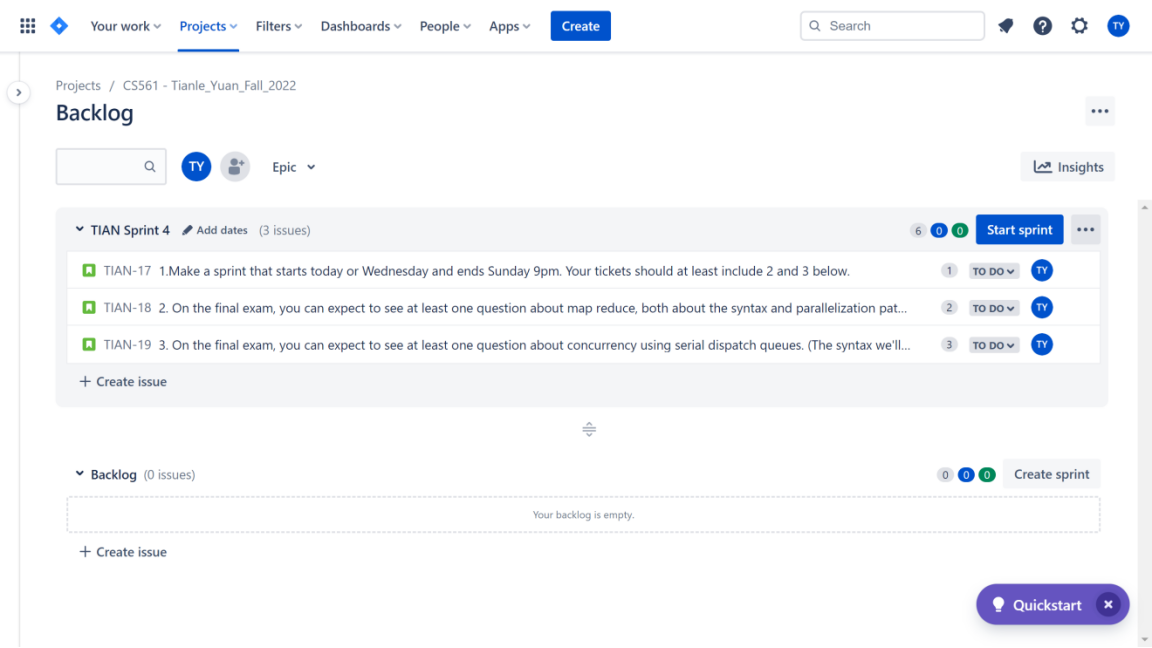Image resolution: width=1152 pixels, height=648 pixels.
Task: Open TO DO status dropdown for TIAN-17
Action: [x=993, y=271]
